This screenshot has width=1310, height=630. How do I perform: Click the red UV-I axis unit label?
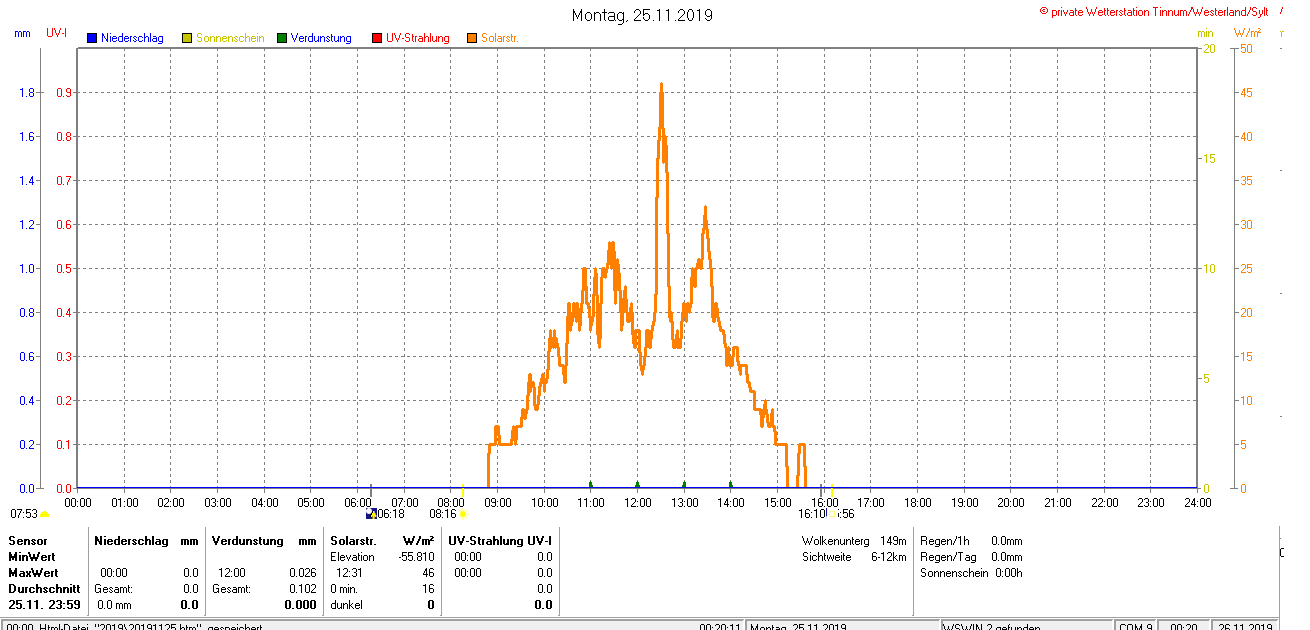57,33
